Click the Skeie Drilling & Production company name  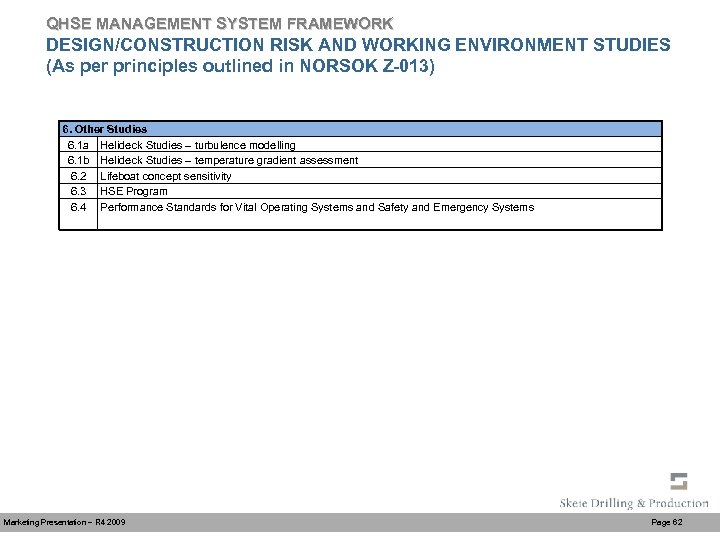point(634,503)
